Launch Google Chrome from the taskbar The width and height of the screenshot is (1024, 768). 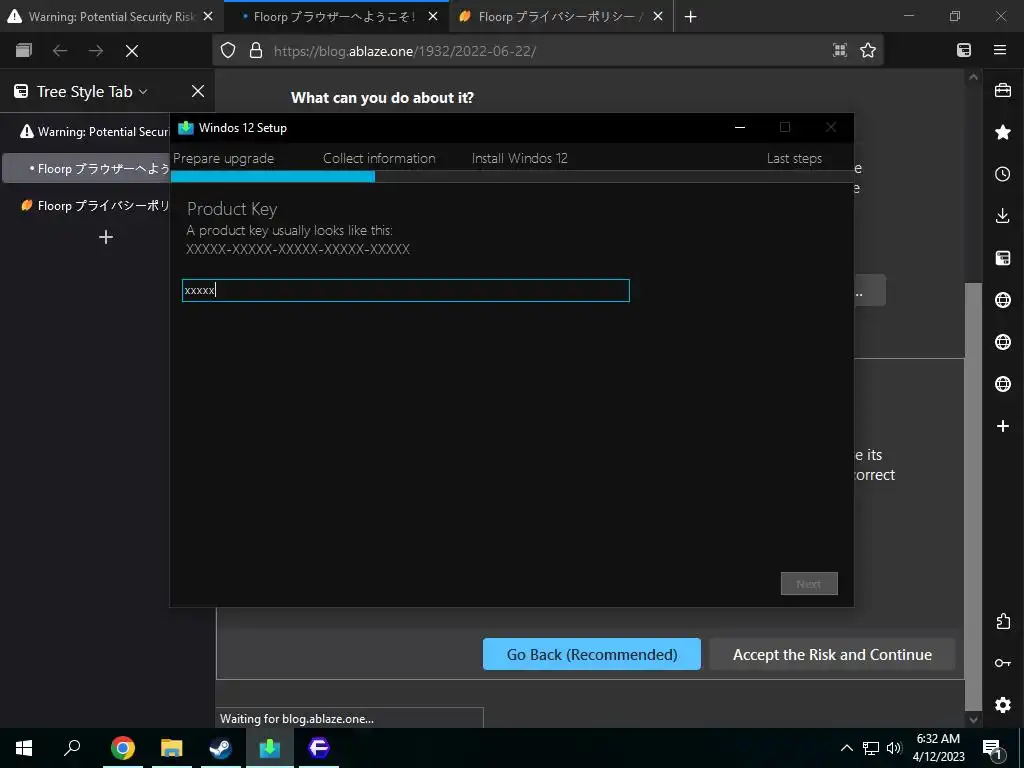point(123,748)
